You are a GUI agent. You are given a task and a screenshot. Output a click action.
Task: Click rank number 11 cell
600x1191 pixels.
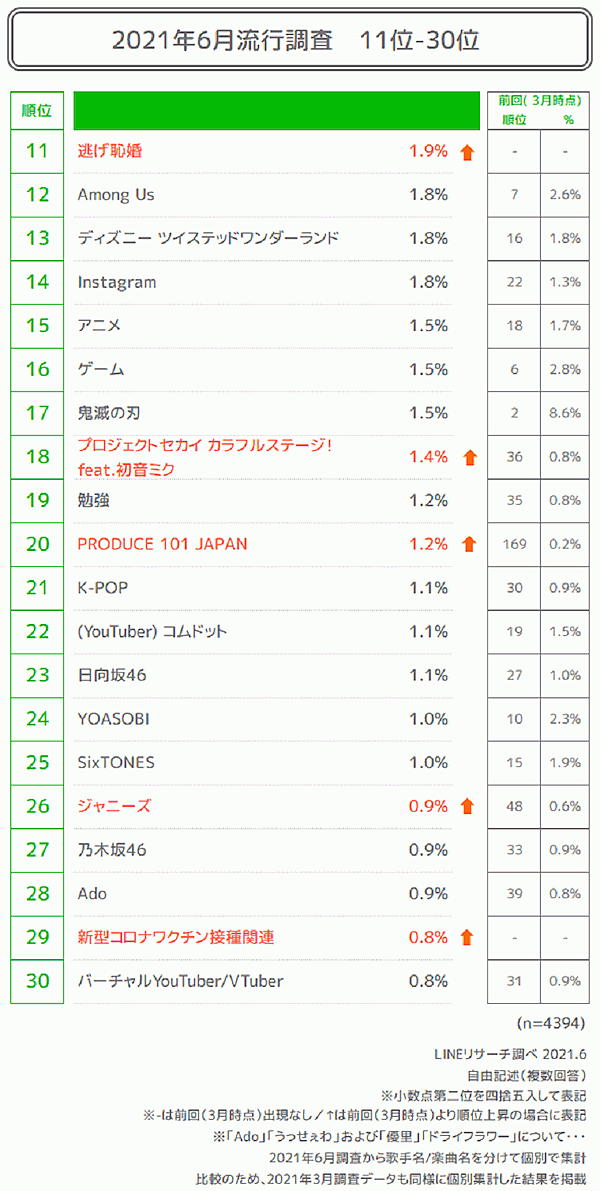(37, 152)
